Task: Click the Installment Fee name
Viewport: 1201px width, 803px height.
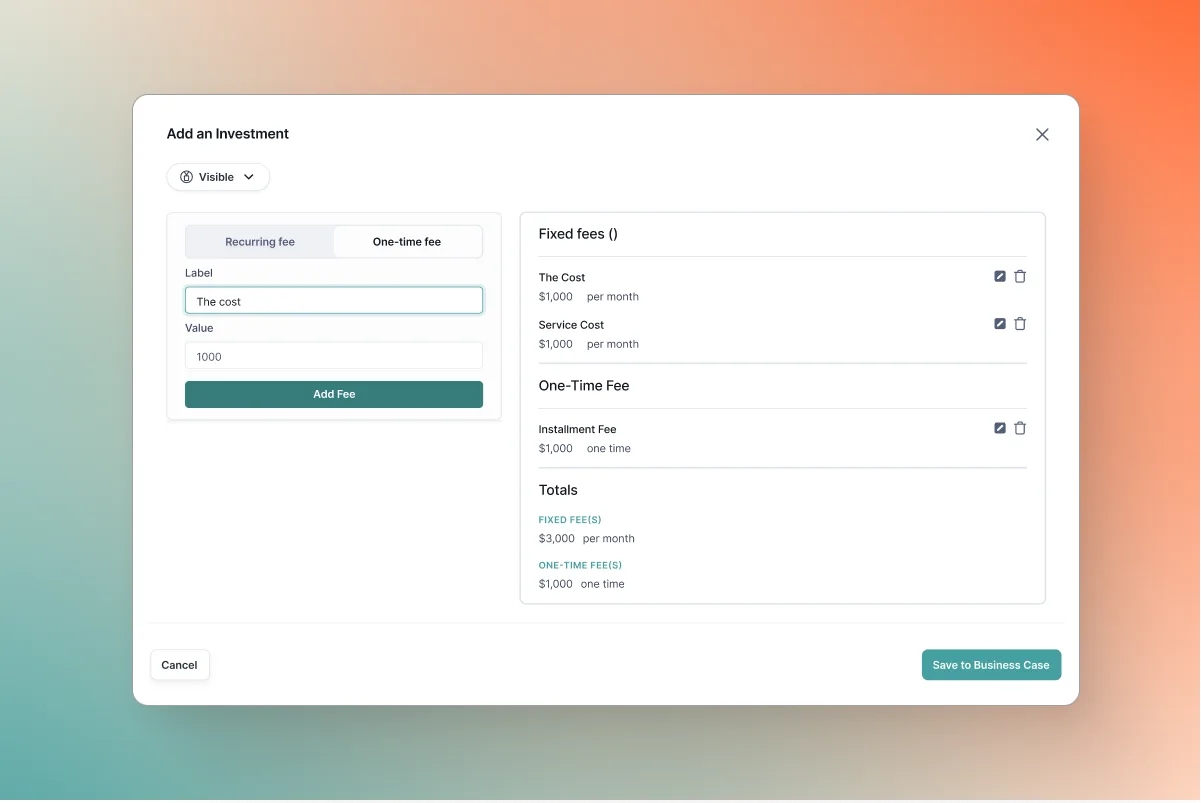Action: (577, 429)
